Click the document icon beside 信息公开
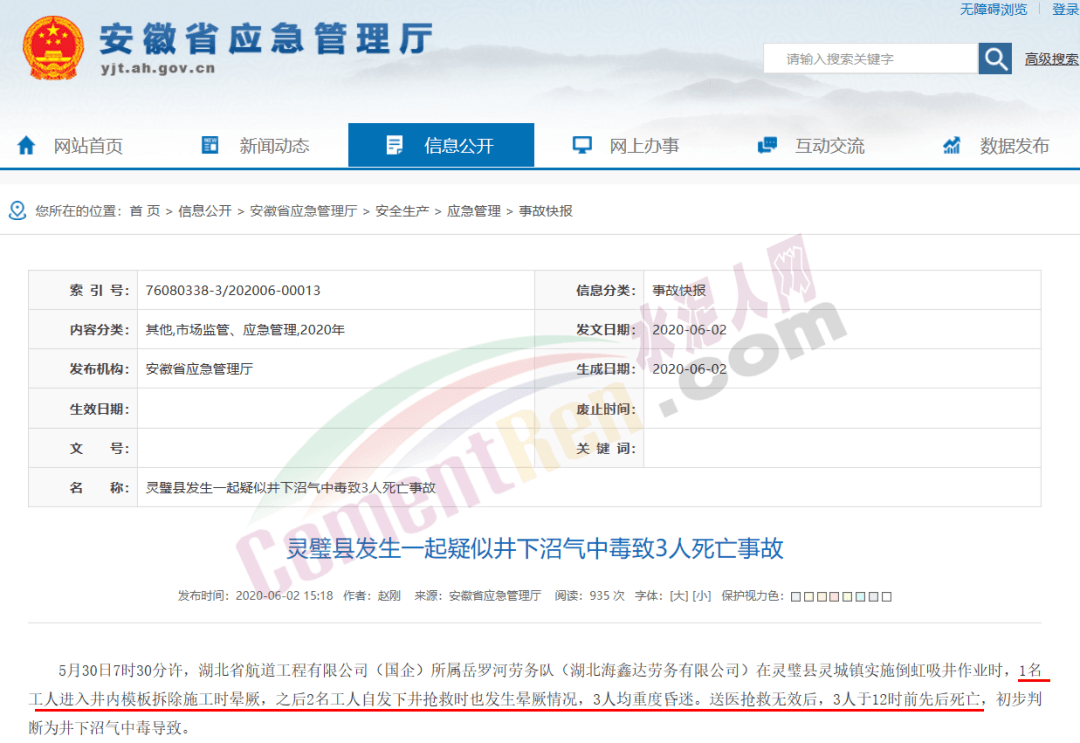1080x743 pixels. click(394, 146)
